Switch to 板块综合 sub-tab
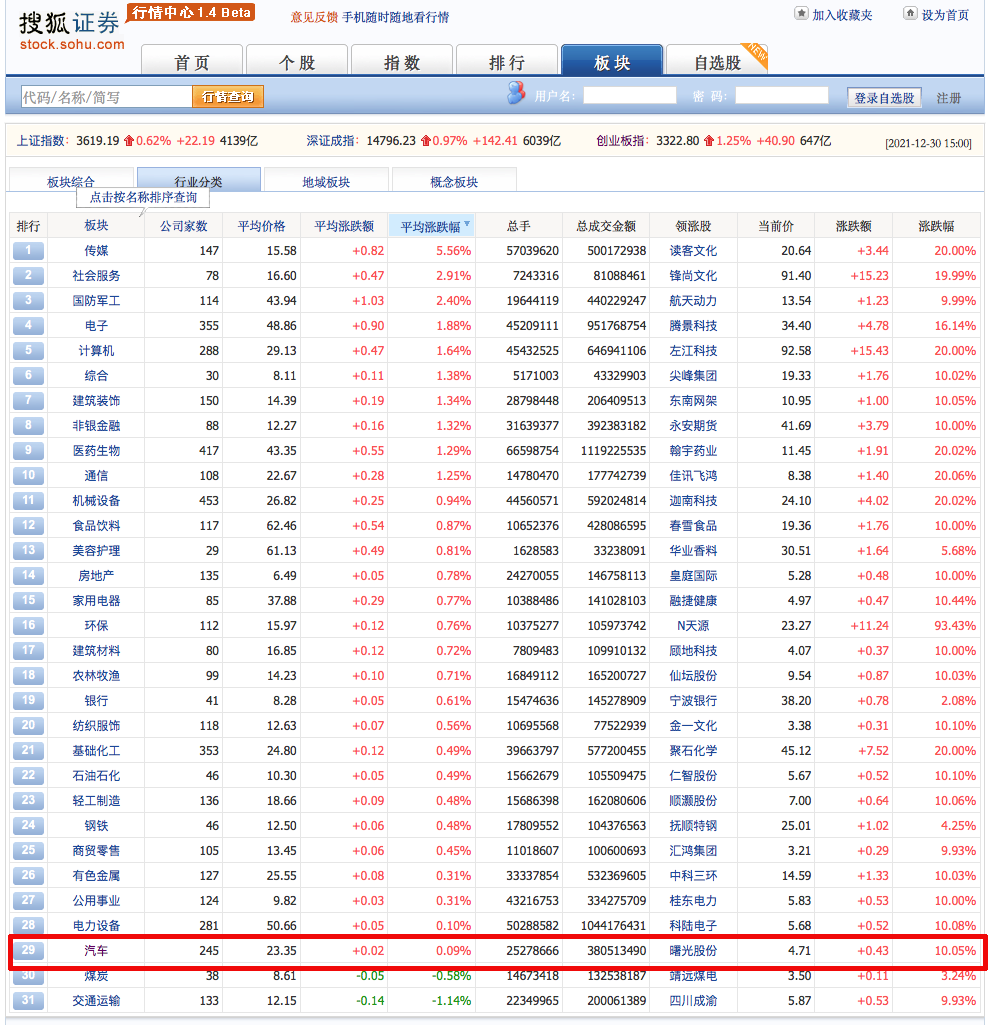 [x=71, y=181]
